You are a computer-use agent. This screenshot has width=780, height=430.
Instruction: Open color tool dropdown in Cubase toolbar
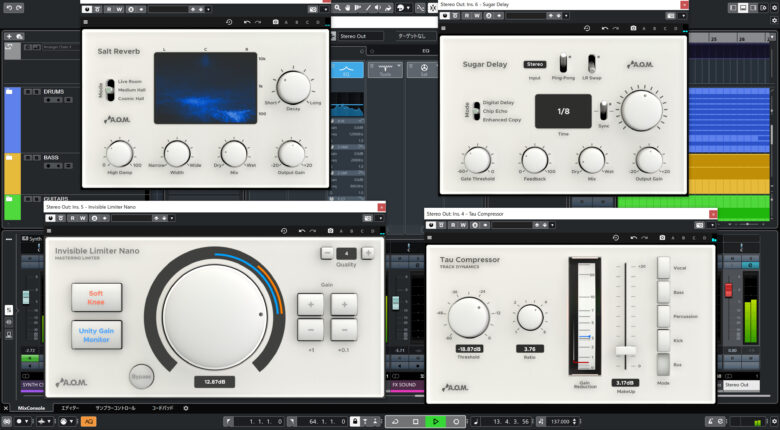(408, 8)
